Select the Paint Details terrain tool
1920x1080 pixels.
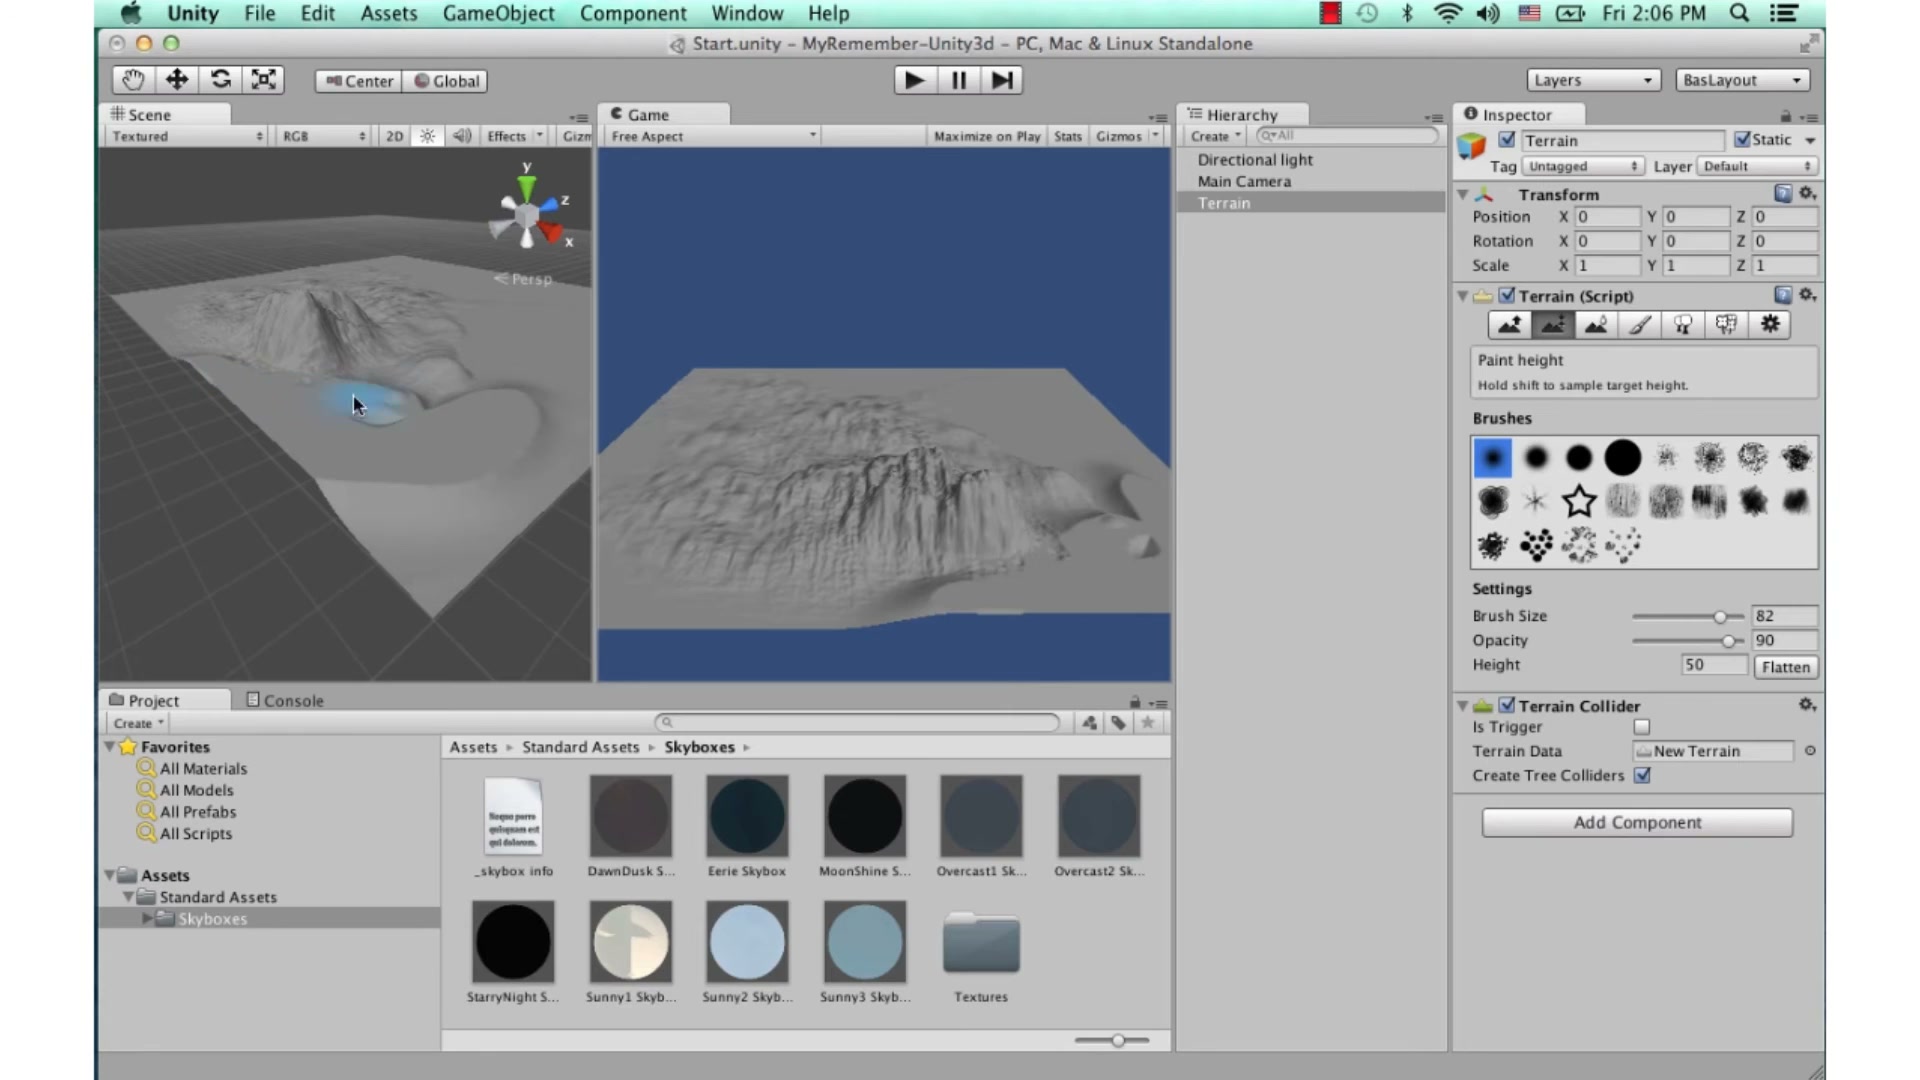click(1726, 325)
